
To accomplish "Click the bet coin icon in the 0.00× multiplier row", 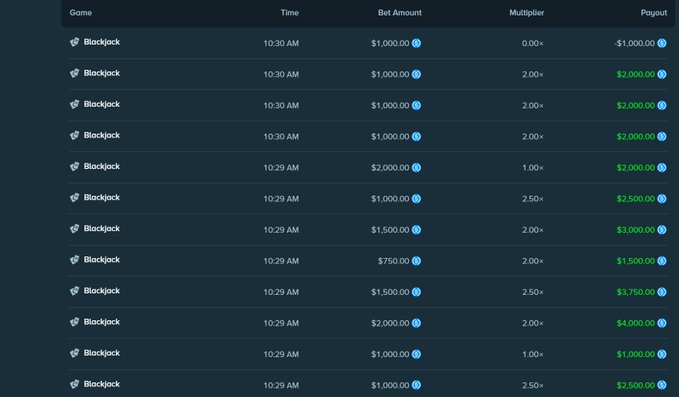I will coord(416,43).
